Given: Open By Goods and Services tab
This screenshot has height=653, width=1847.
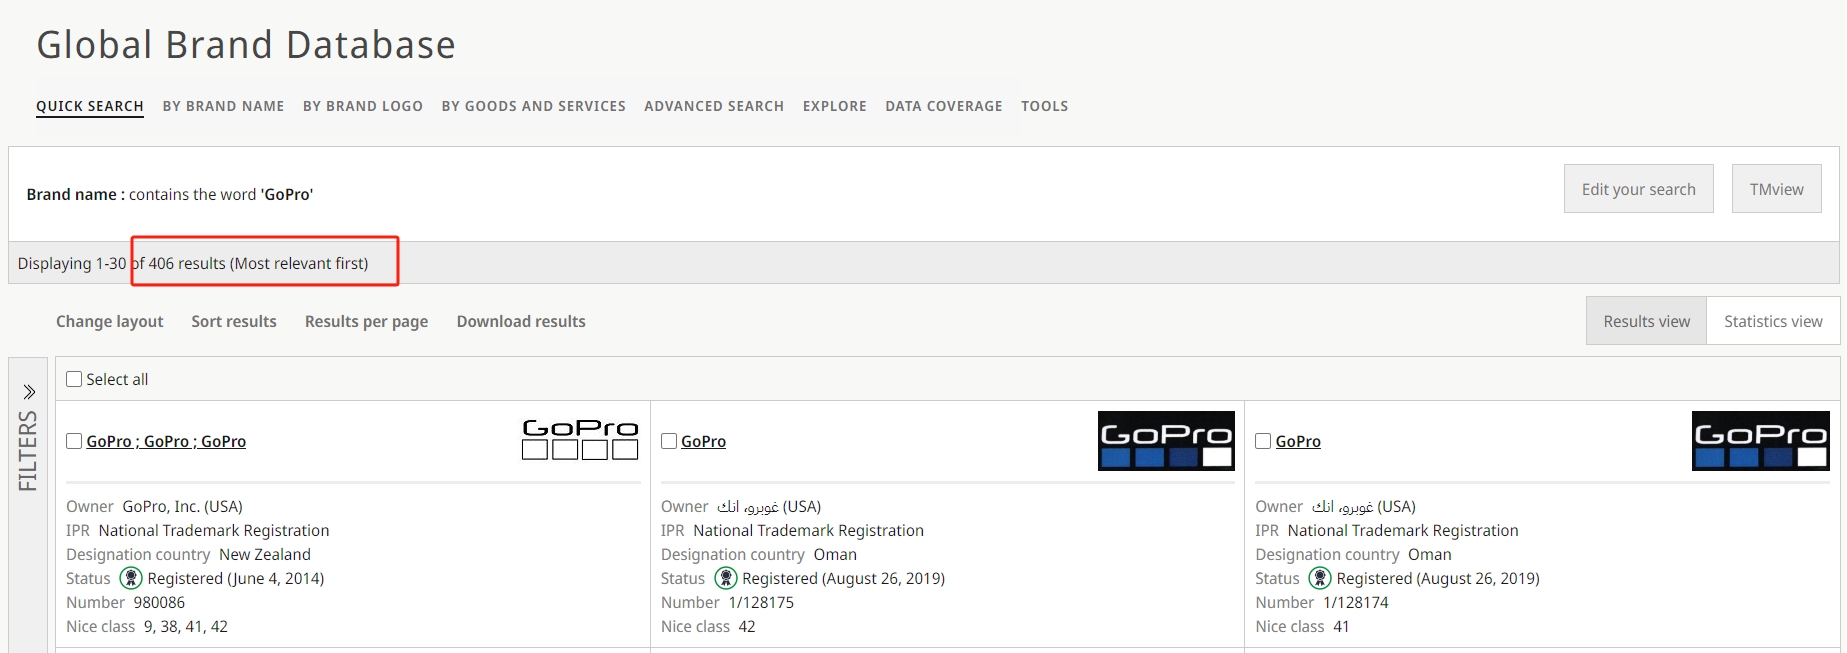Looking at the screenshot, I should click(534, 106).
